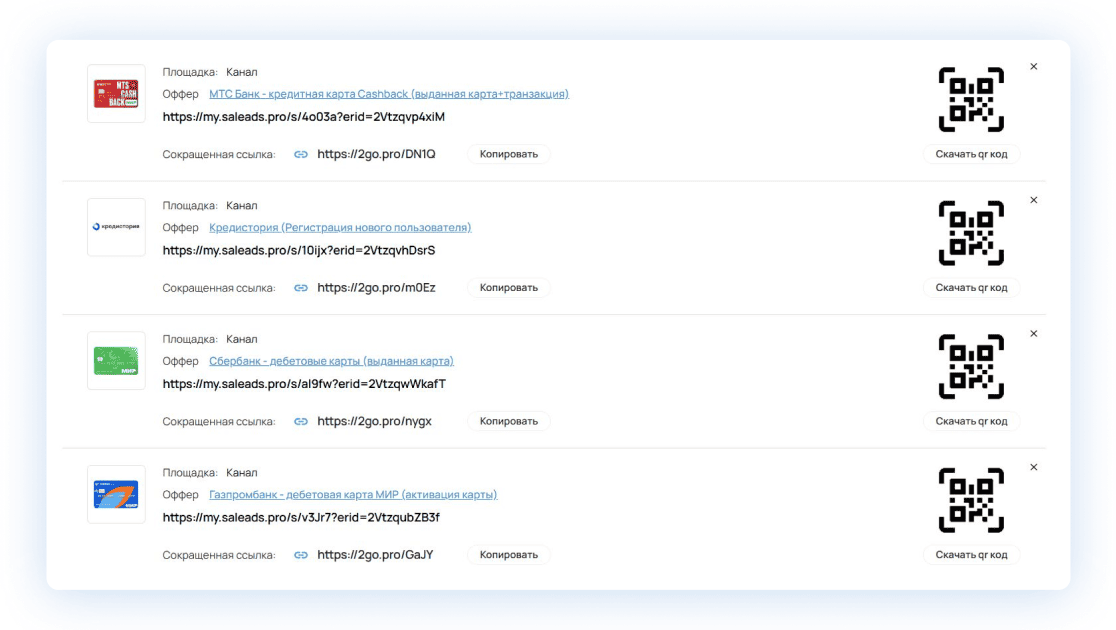Click the QR code for Кредистория offer
Screen dimensions: 1116x630
point(970,233)
